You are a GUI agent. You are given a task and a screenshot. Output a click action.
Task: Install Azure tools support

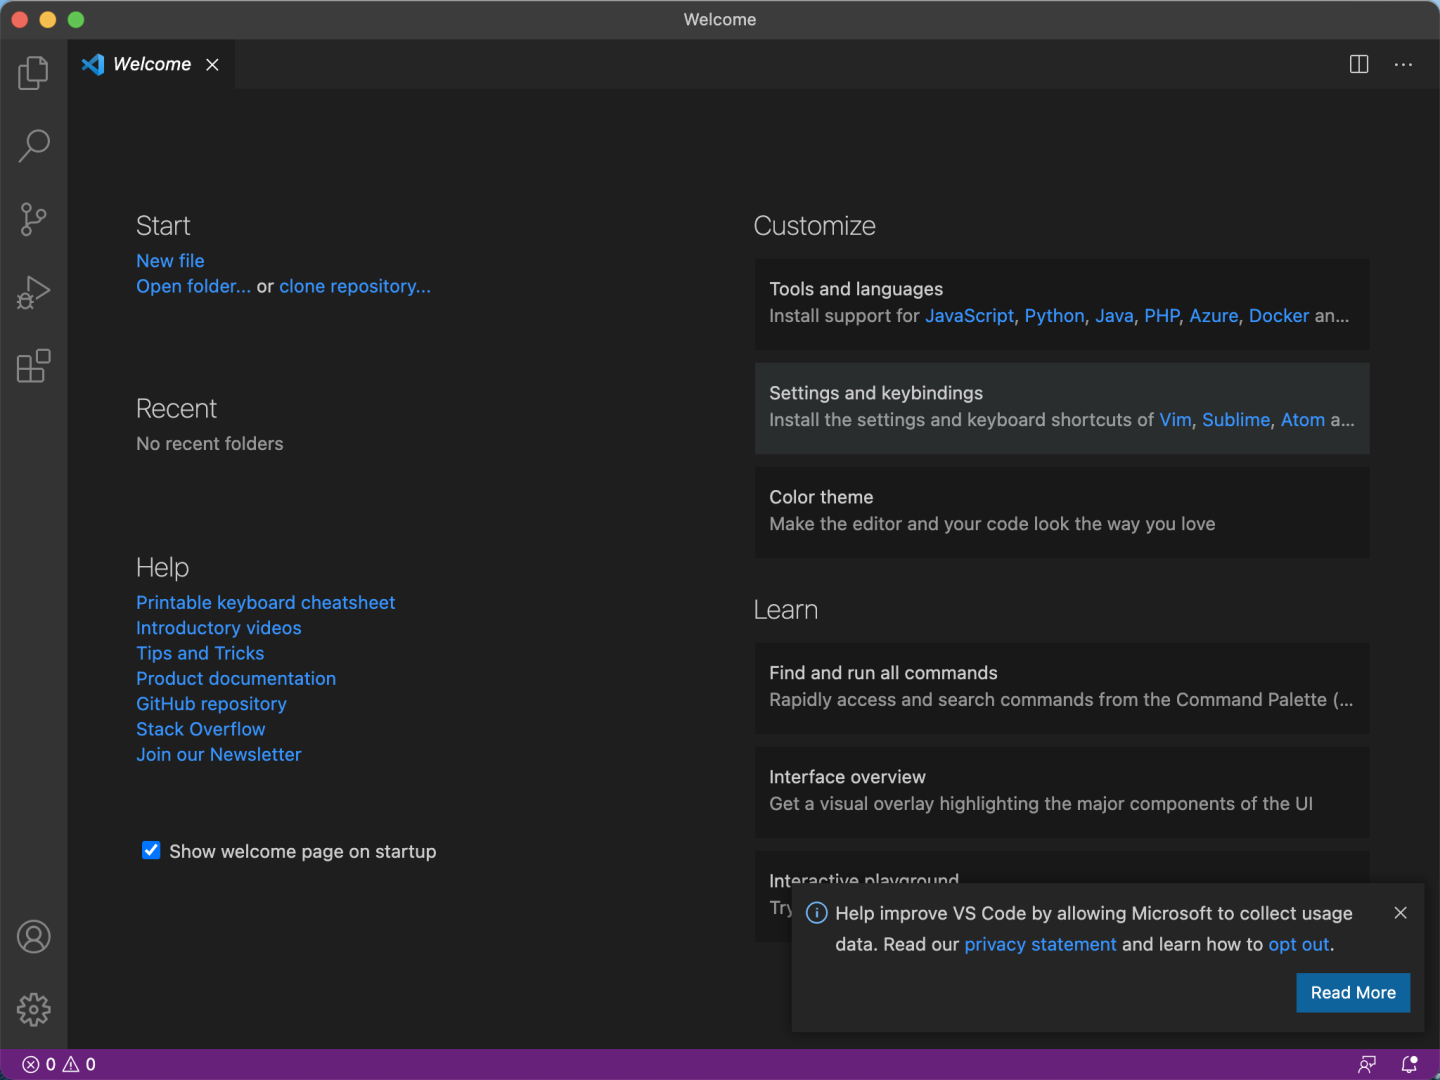(1214, 316)
